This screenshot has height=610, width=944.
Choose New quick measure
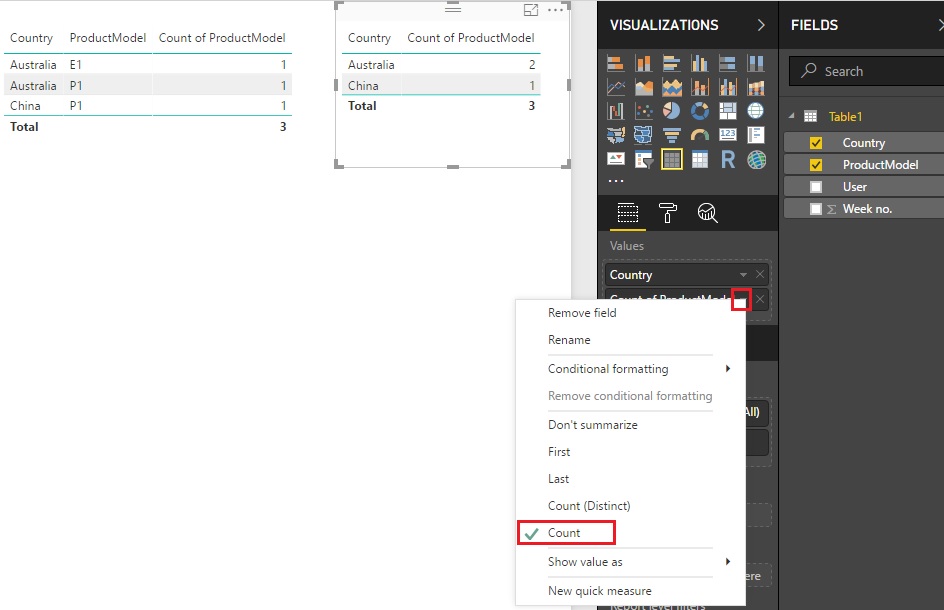pyautogui.click(x=630, y=591)
